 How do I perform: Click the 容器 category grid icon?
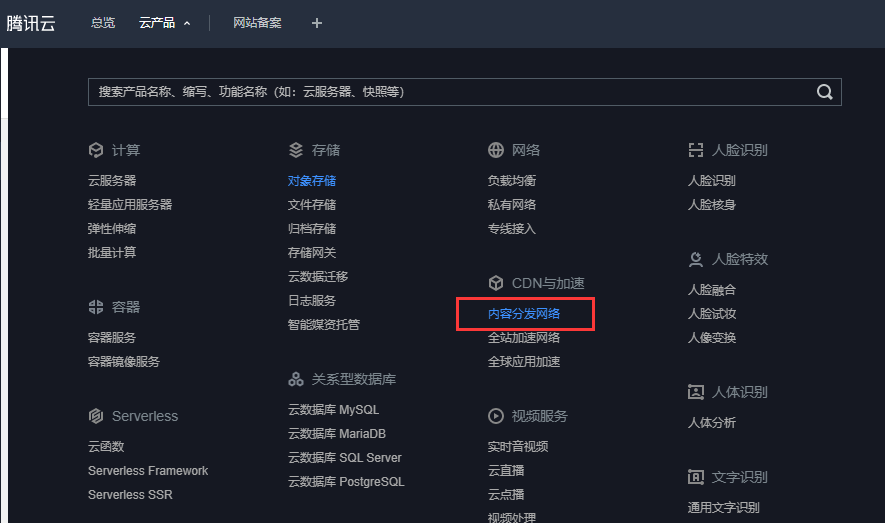(96, 307)
